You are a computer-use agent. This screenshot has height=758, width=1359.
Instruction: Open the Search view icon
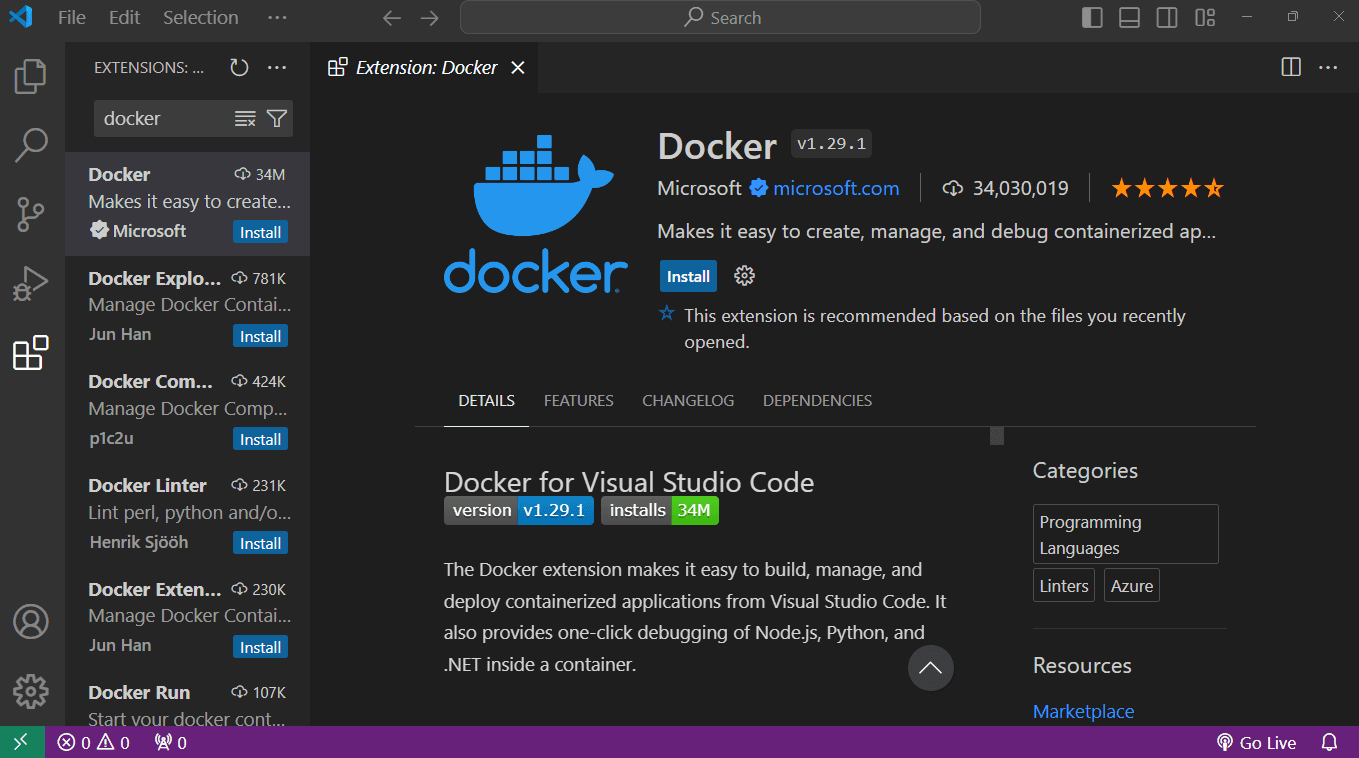[x=30, y=145]
